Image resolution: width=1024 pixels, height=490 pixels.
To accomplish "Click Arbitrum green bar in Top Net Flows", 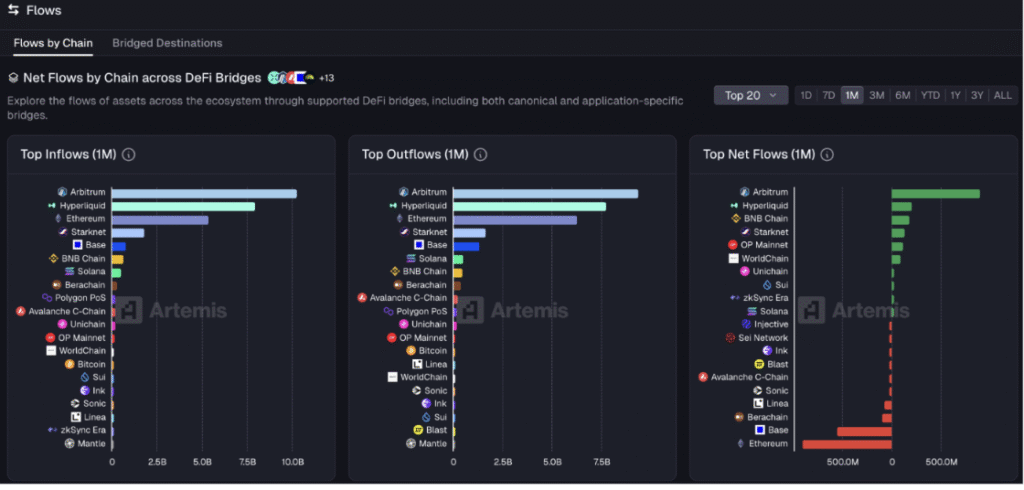I will [x=935, y=193].
